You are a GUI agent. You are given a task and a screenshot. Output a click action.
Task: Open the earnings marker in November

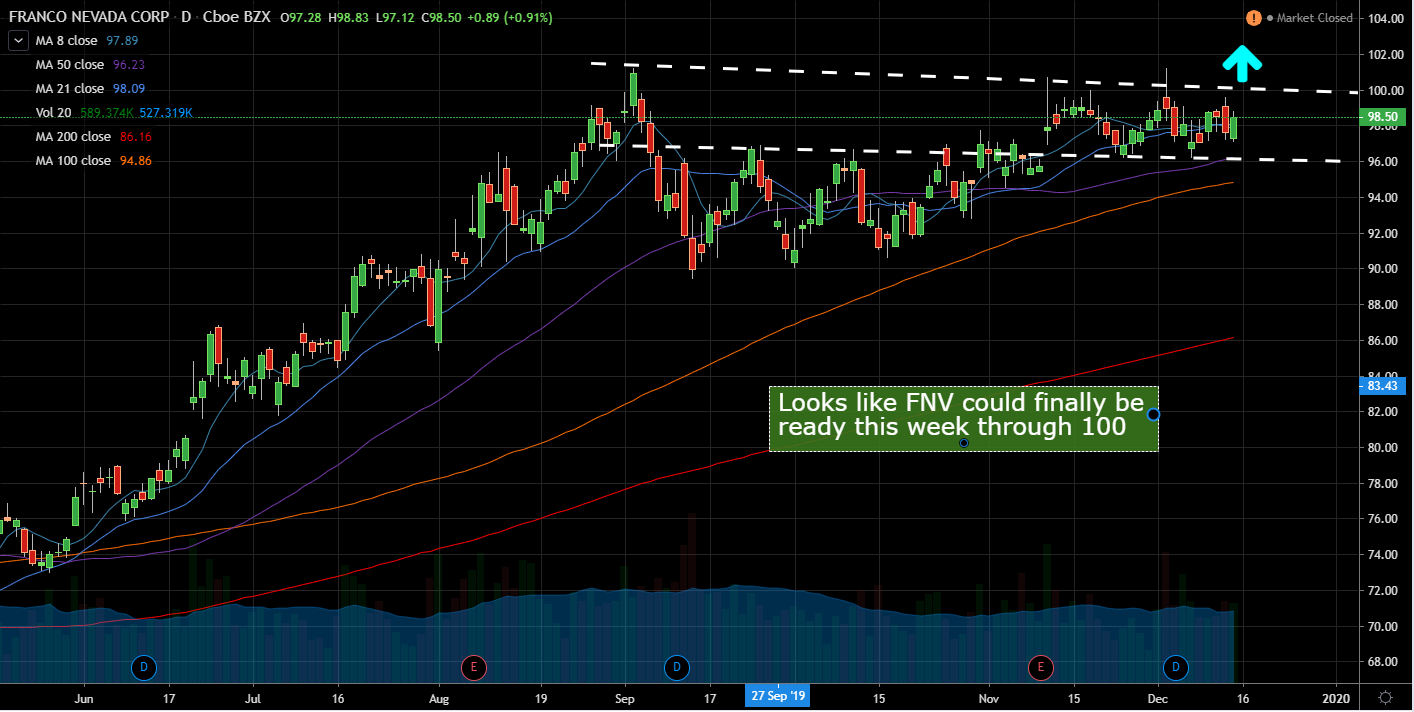[x=1041, y=667]
